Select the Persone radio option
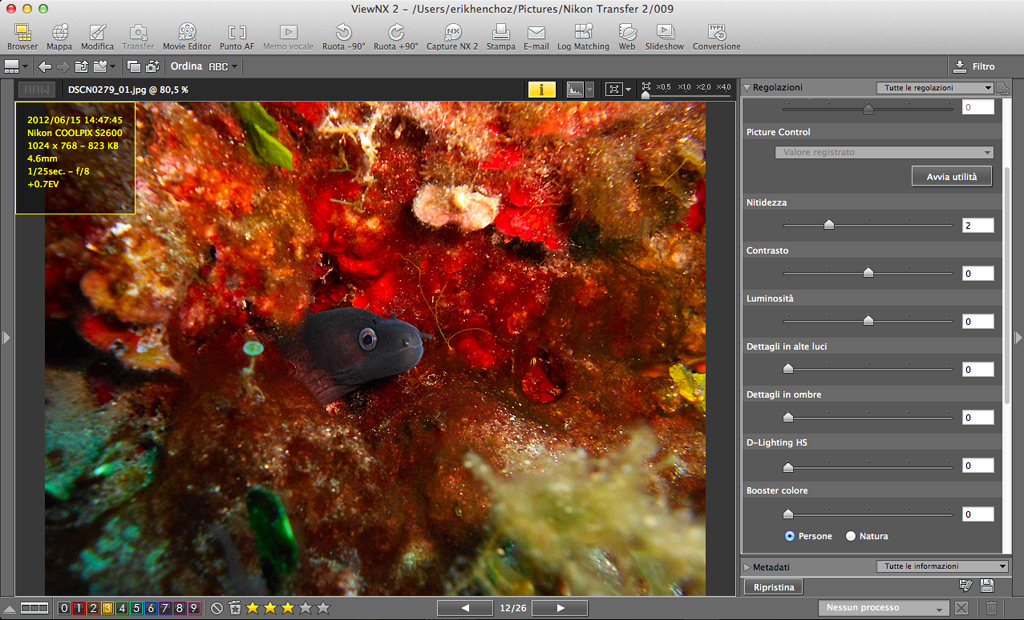This screenshot has height=620, width=1024. 790,536
